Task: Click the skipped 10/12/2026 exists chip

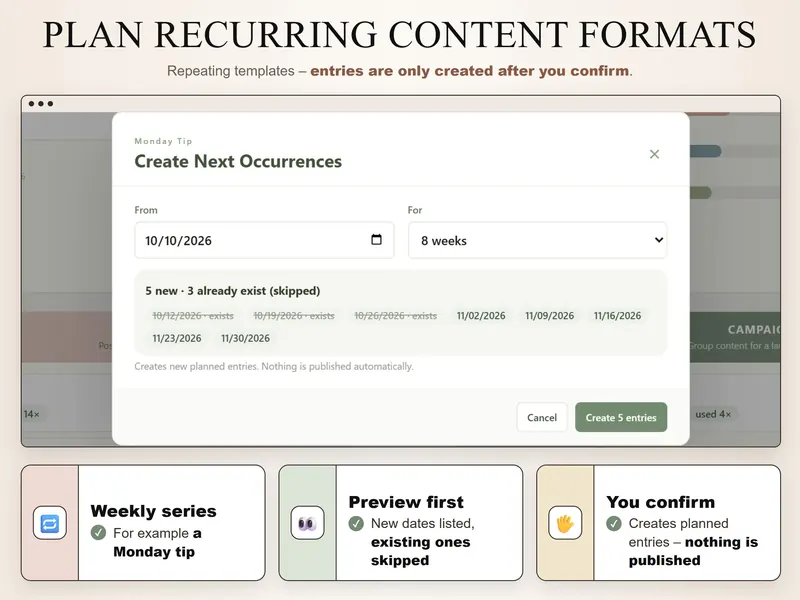Action: 193,316
